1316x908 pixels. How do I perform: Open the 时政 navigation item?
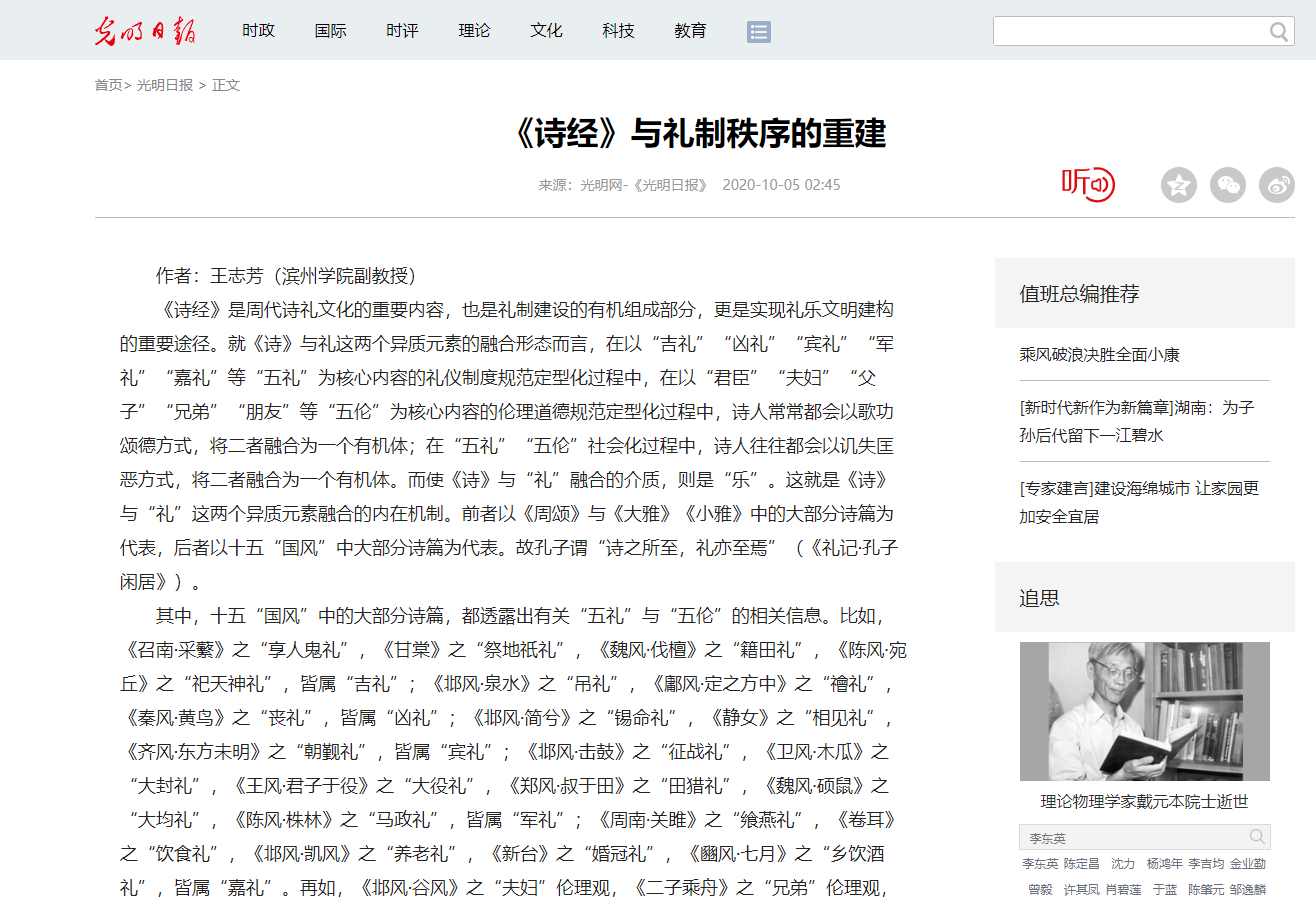point(258,31)
